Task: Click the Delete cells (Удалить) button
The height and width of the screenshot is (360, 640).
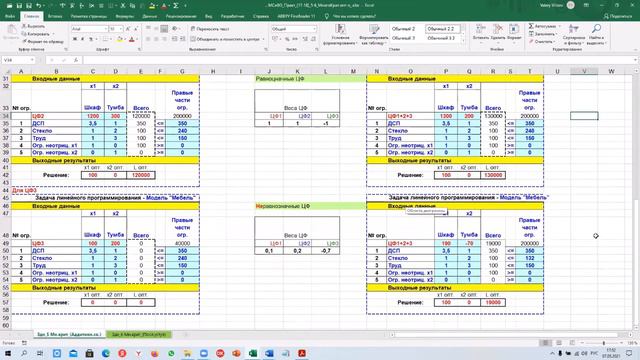Action: 498,33
